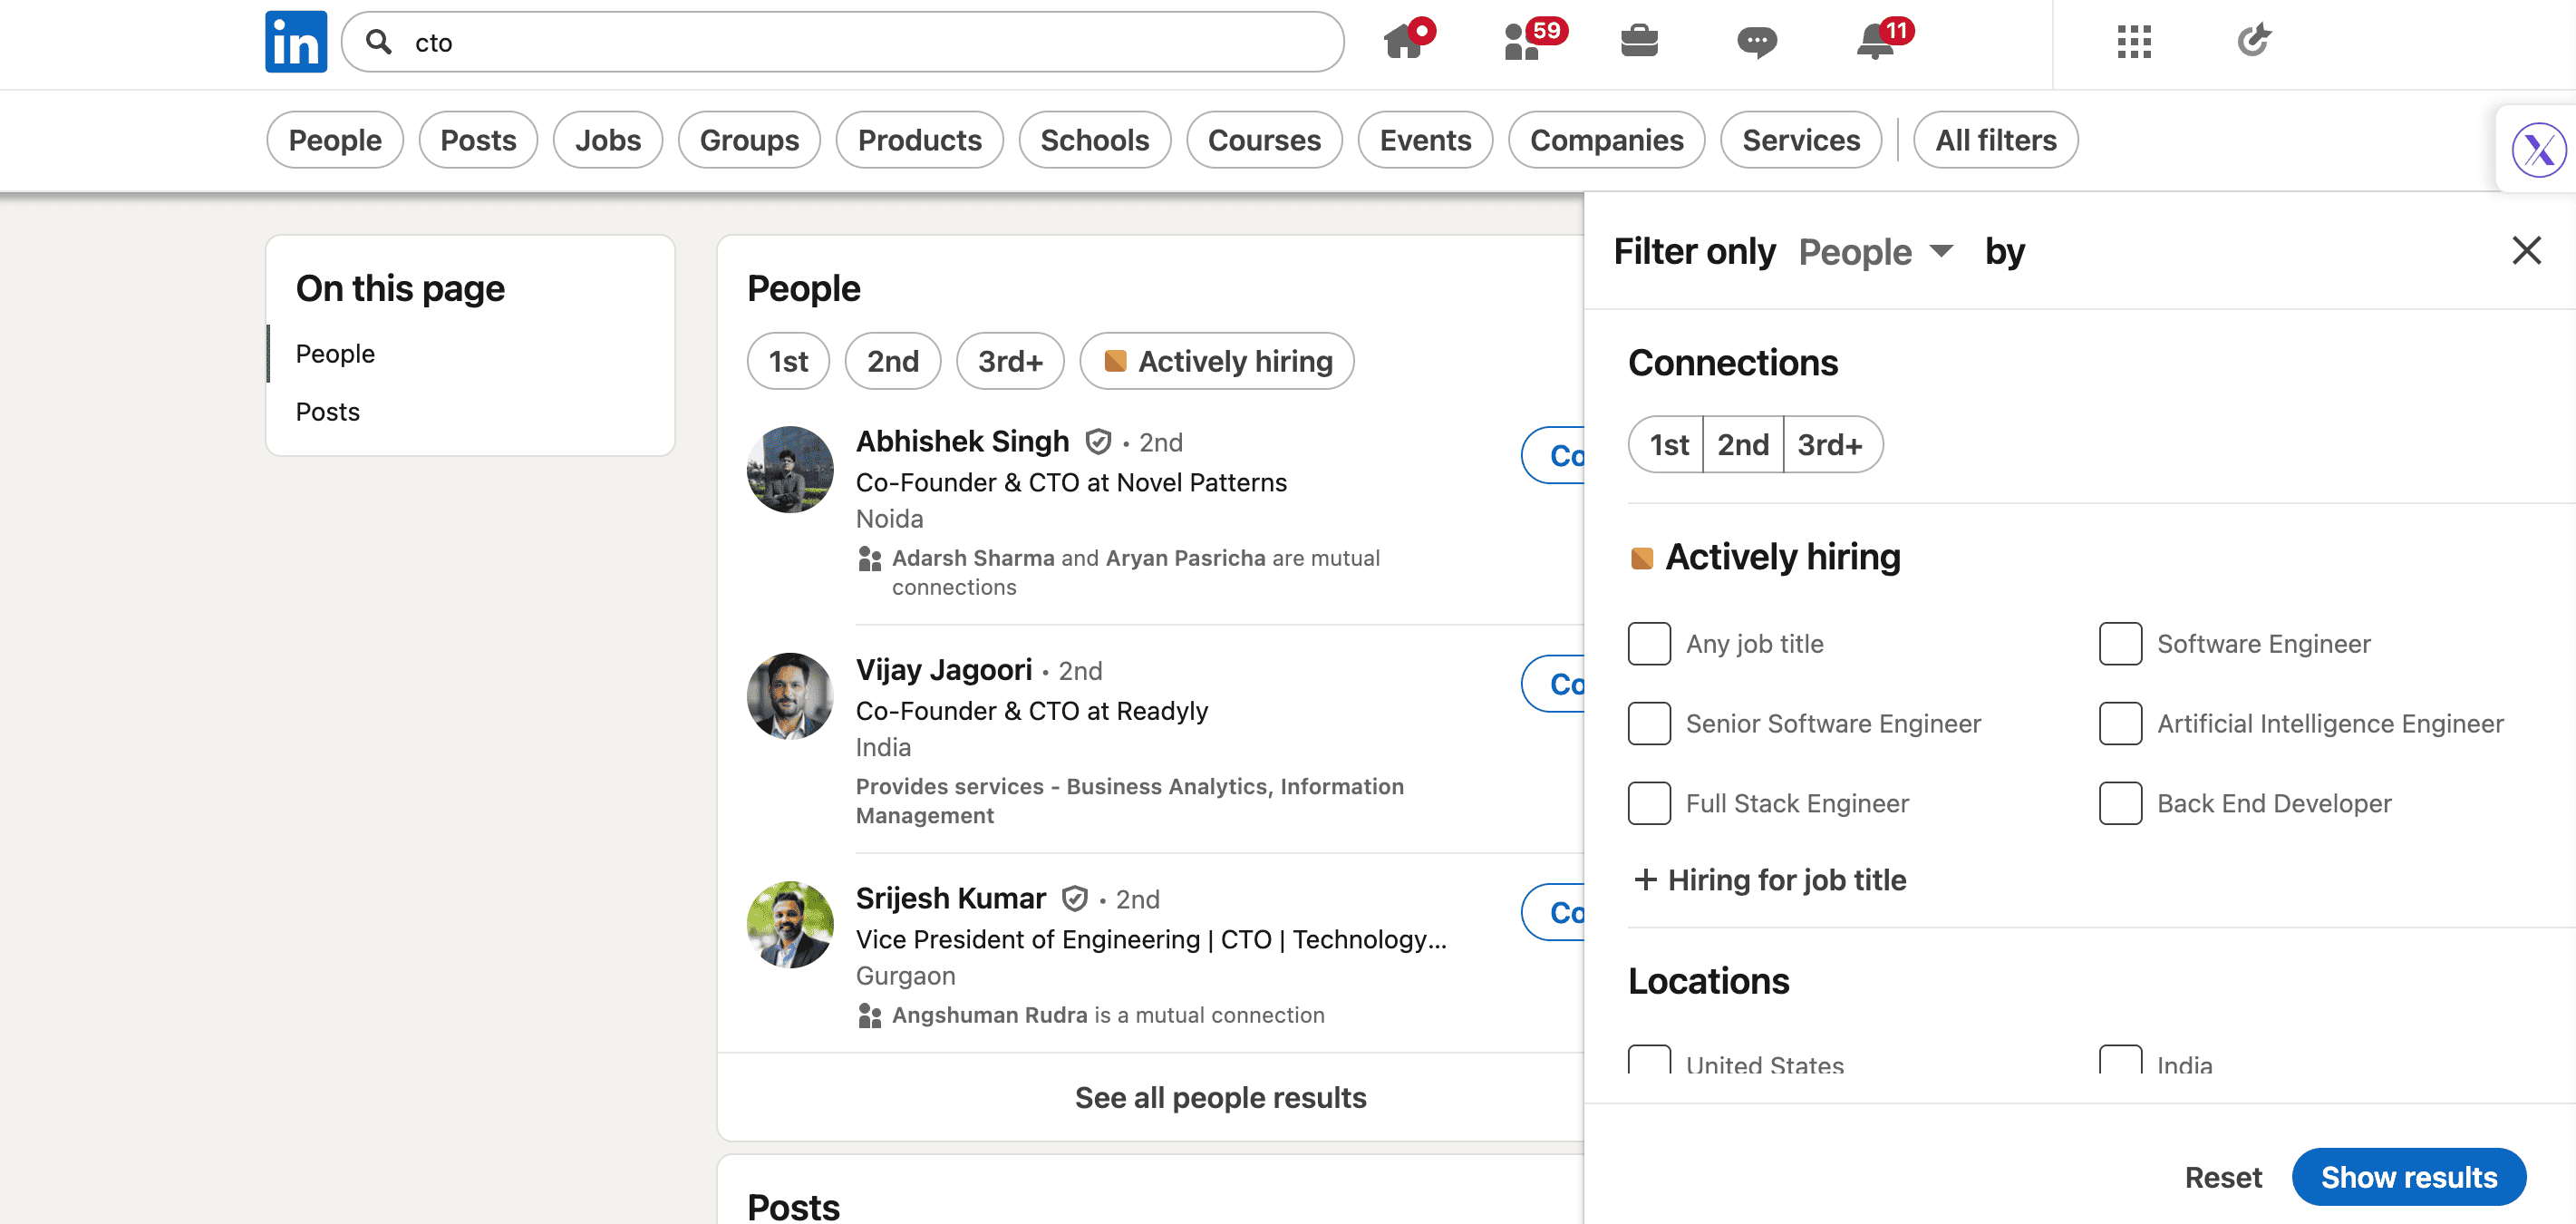
Task: Select Posts in the On this page menu
Action: (327, 411)
